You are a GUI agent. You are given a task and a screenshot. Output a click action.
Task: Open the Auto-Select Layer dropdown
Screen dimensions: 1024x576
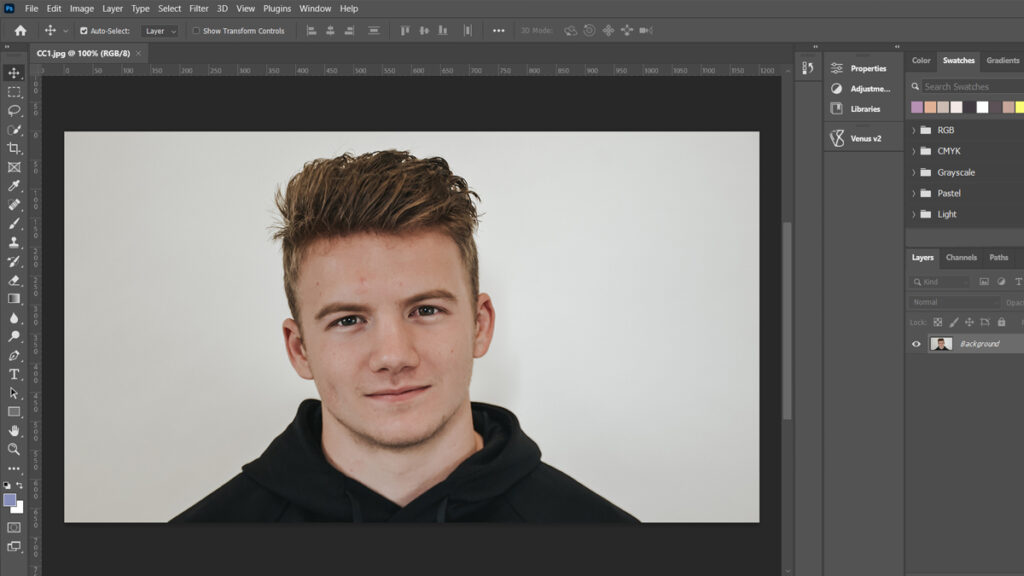pos(160,31)
